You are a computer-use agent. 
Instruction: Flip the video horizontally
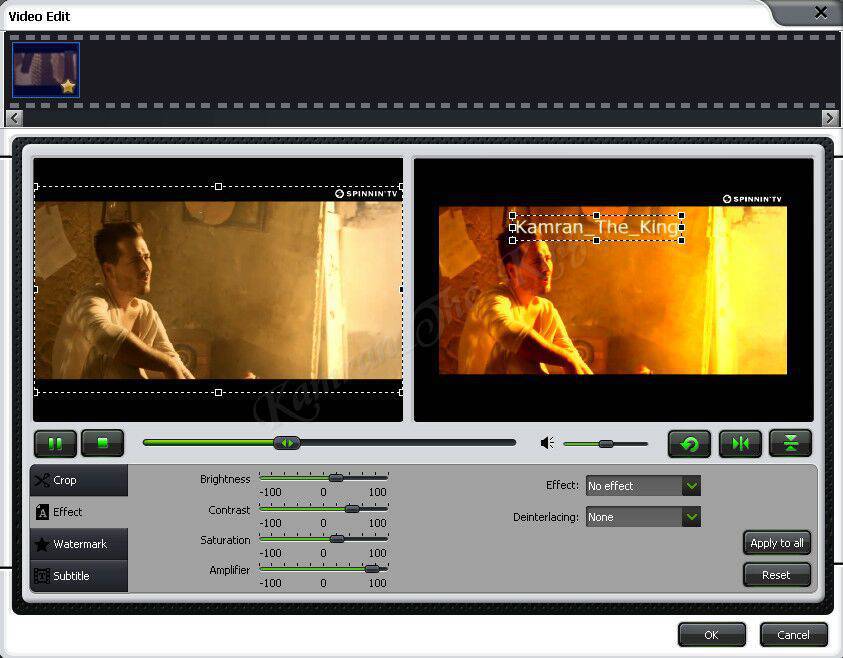[740, 444]
